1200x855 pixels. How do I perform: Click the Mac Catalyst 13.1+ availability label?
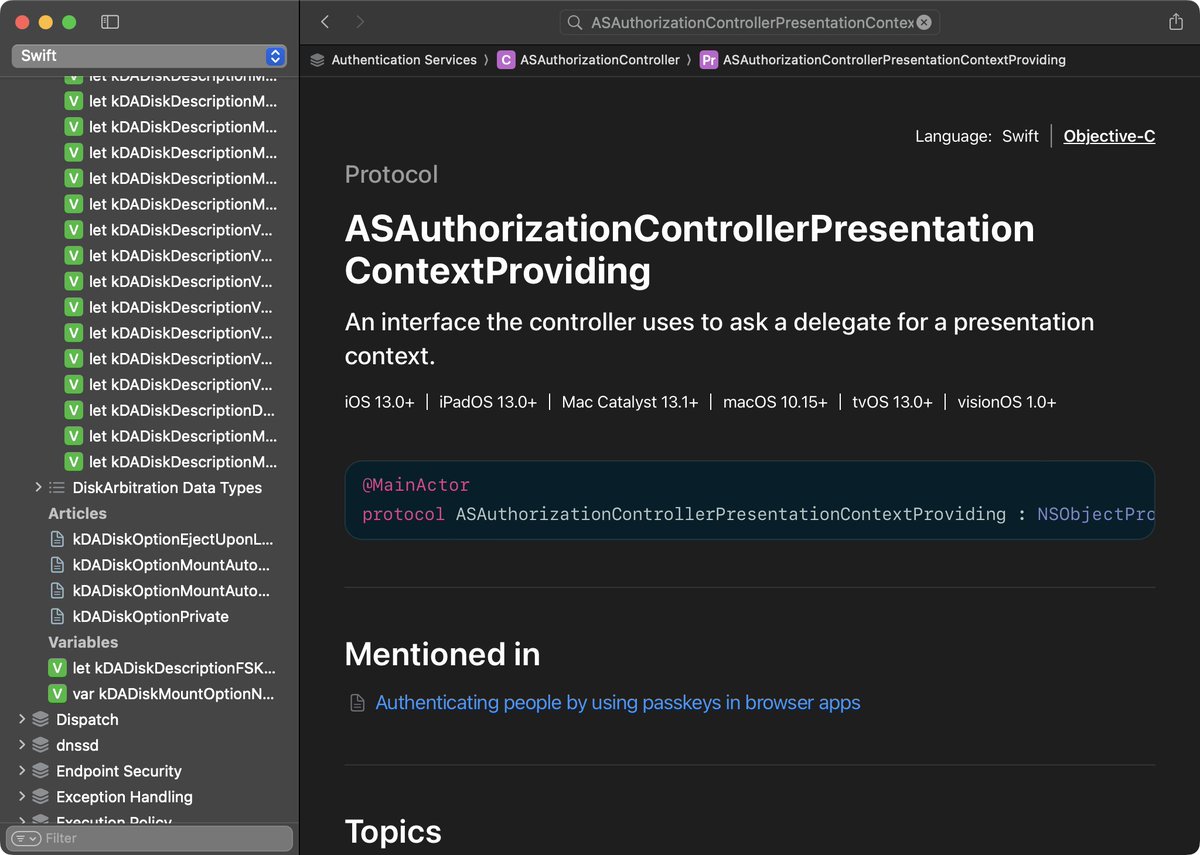click(x=630, y=402)
